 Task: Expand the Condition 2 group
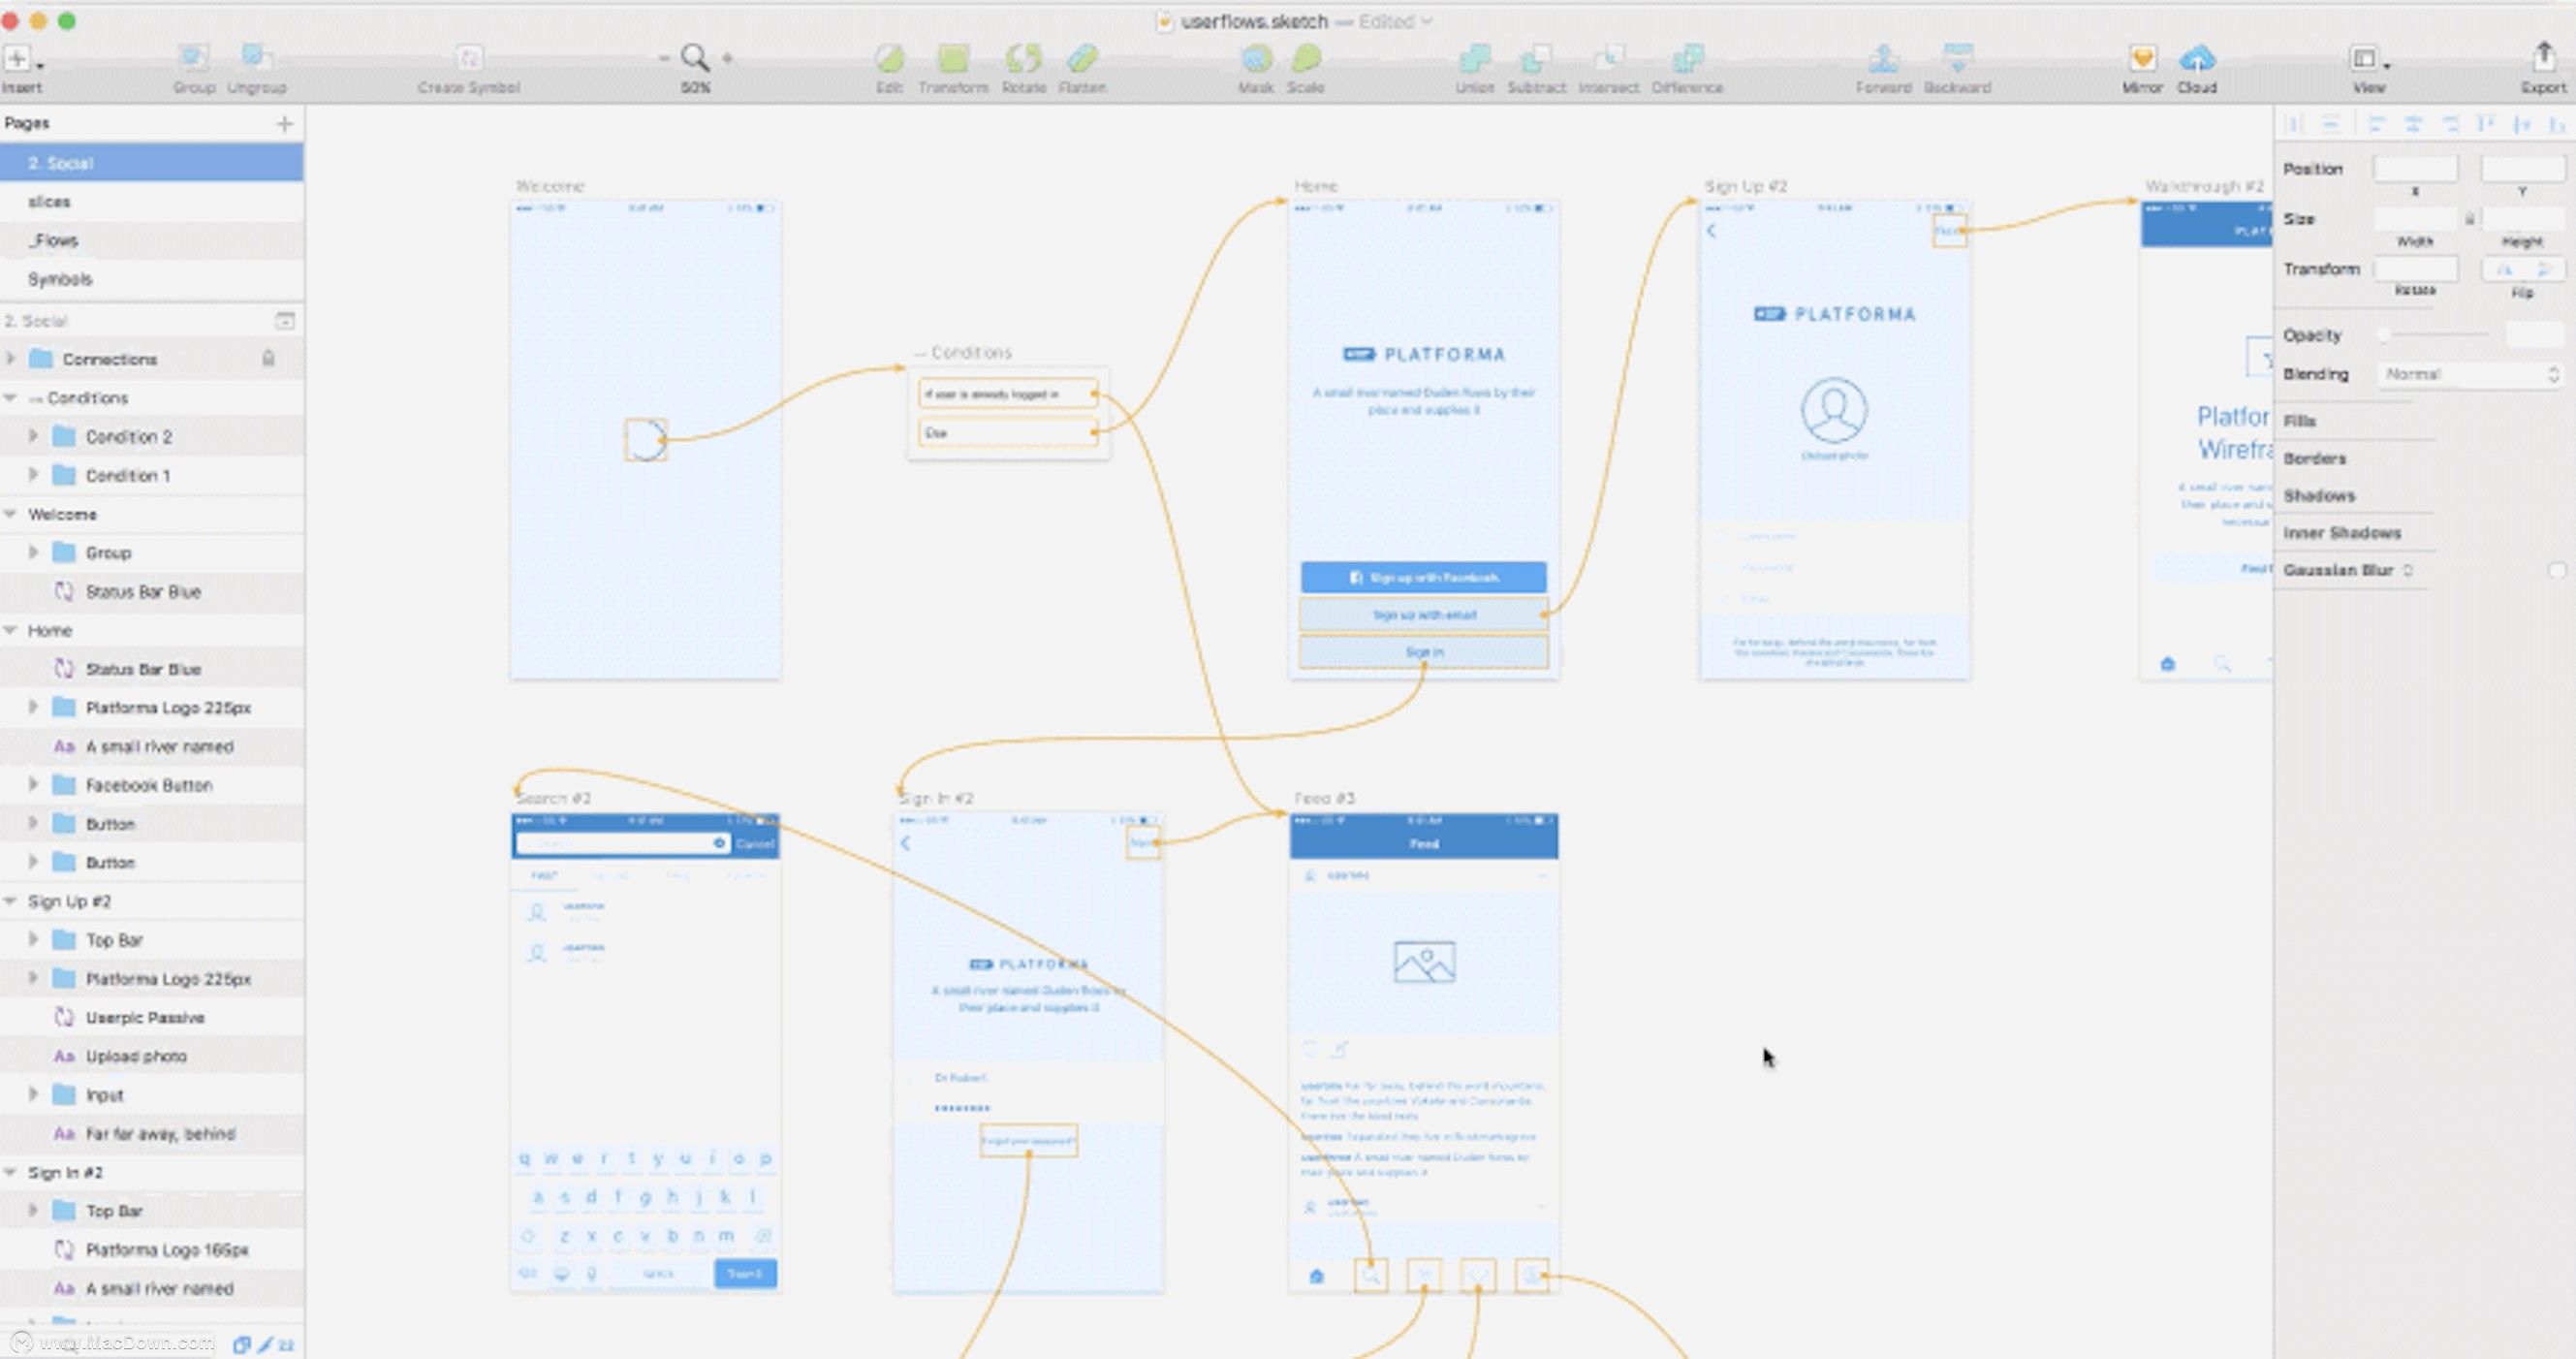[x=33, y=436]
